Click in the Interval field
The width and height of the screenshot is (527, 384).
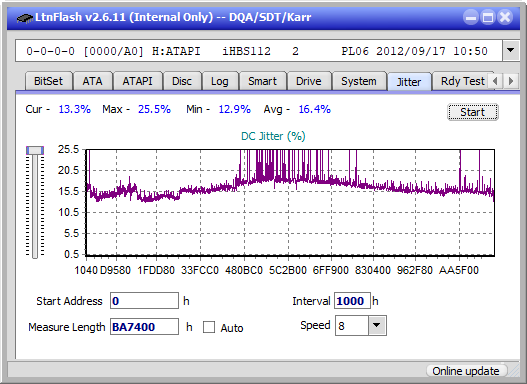point(352,301)
